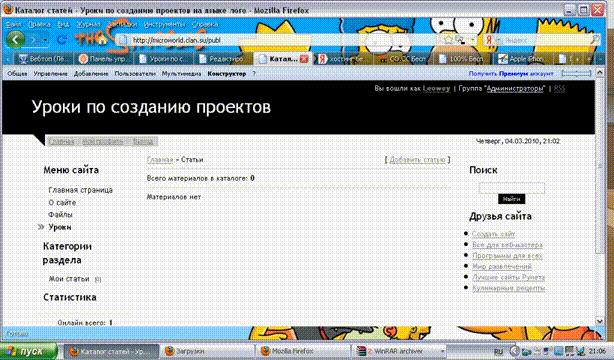Click the magnifier icon in search bar
The height and width of the screenshot is (360, 614).
(x=595, y=40)
